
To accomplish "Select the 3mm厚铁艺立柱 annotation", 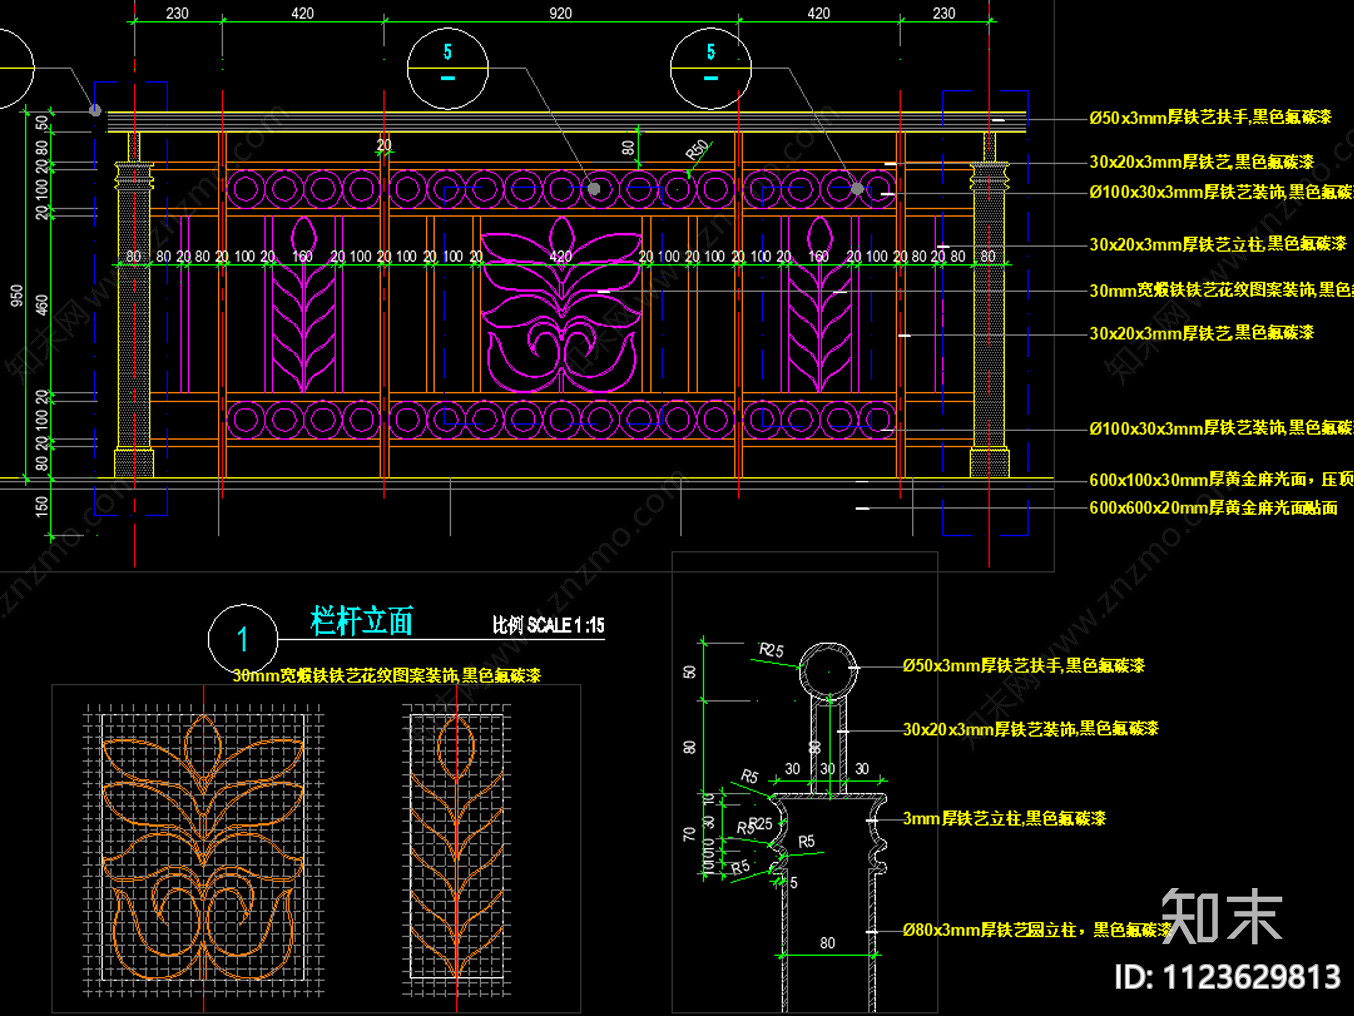I will [x=1004, y=818].
